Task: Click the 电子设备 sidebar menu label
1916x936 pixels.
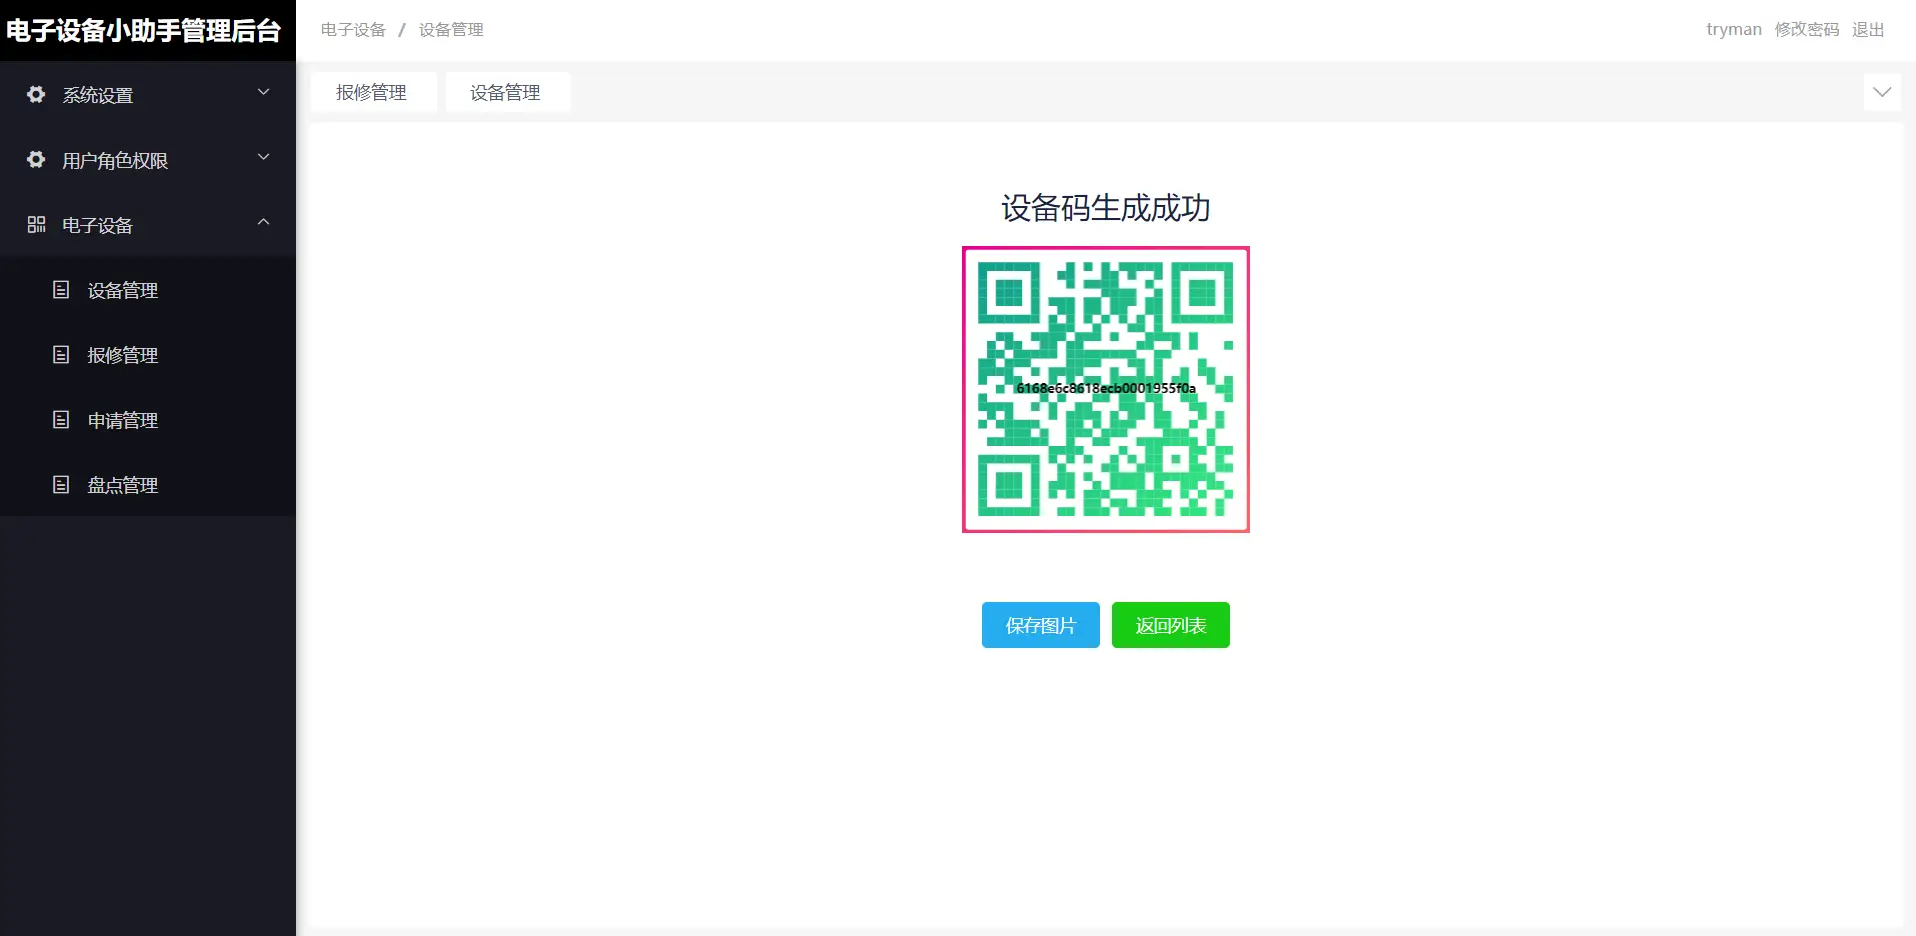Action: pyautogui.click(x=98, y=225)
